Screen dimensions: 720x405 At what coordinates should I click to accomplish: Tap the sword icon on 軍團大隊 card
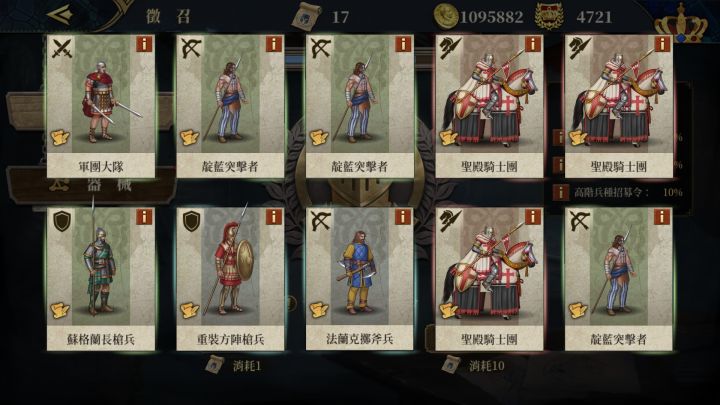tap(62, 48)
